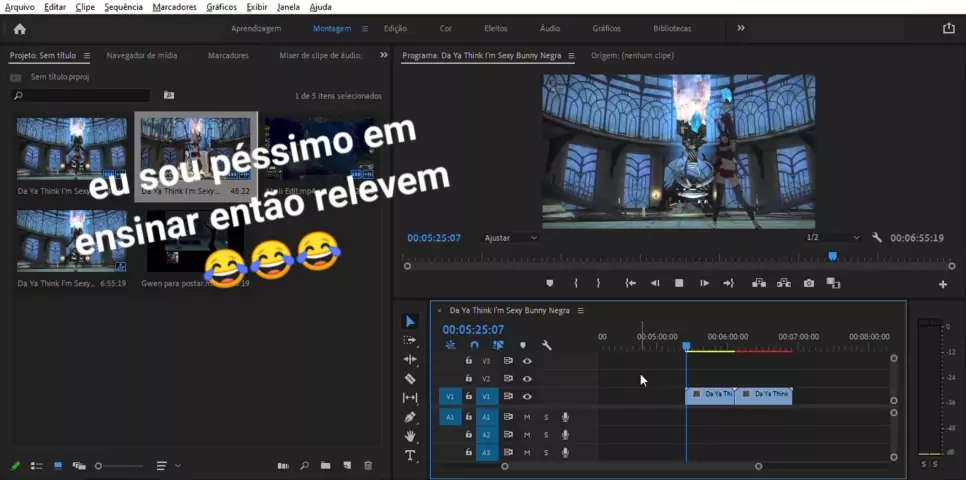Open the Sequência menu

click(123, 7)
